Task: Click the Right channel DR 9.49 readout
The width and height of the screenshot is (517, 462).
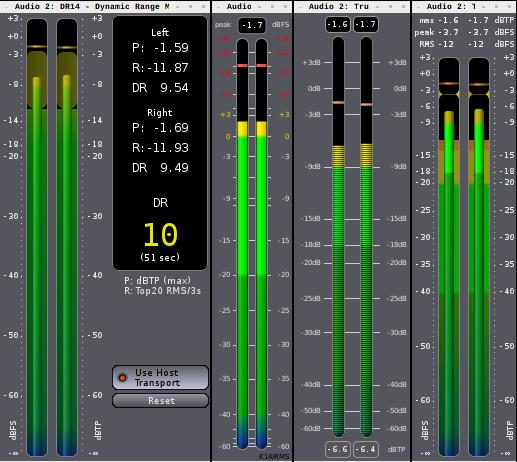Action: pos(160,168)
